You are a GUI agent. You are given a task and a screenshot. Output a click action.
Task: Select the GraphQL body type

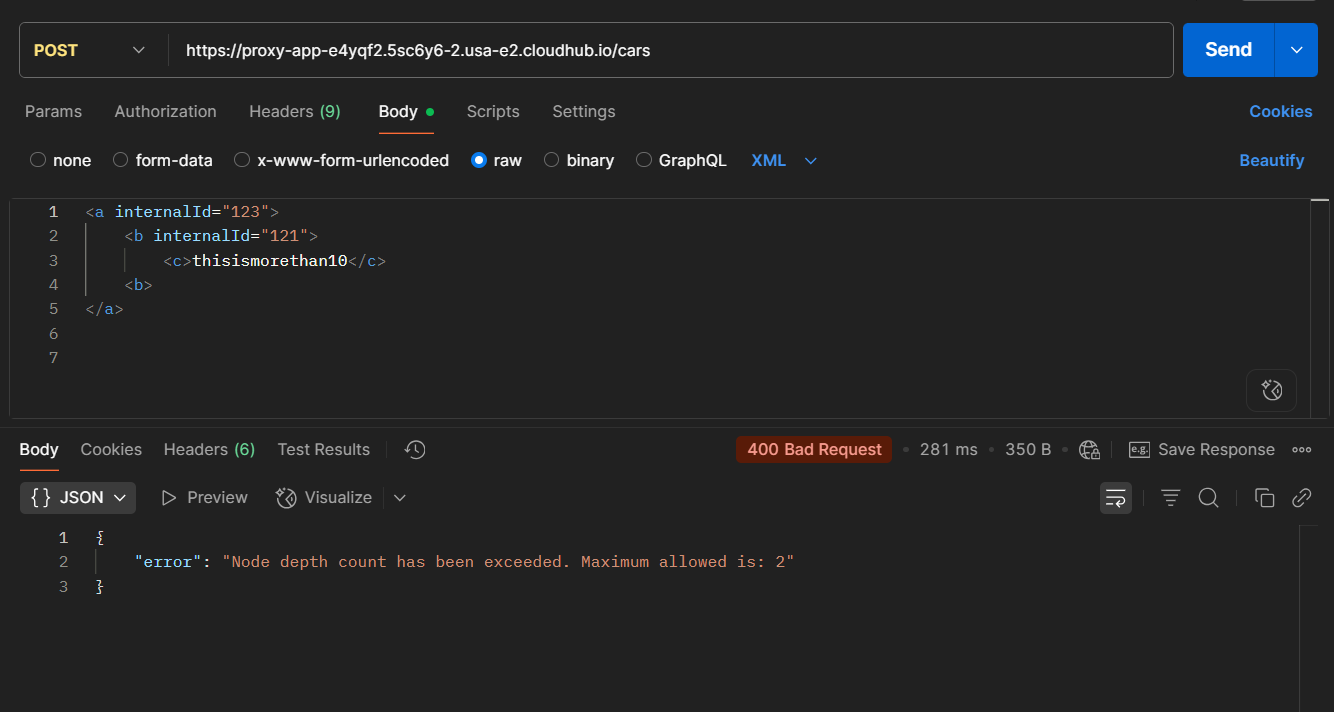643,160
